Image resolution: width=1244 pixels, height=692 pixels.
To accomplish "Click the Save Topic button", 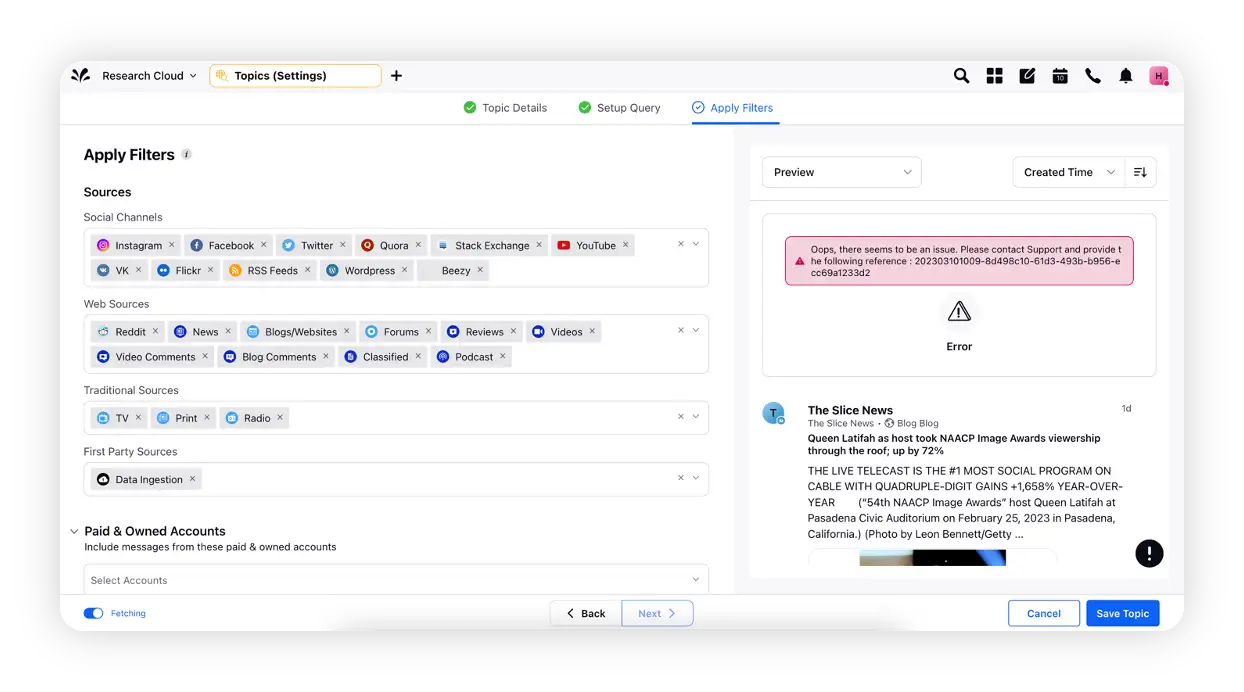I will tap(1122, 613).
